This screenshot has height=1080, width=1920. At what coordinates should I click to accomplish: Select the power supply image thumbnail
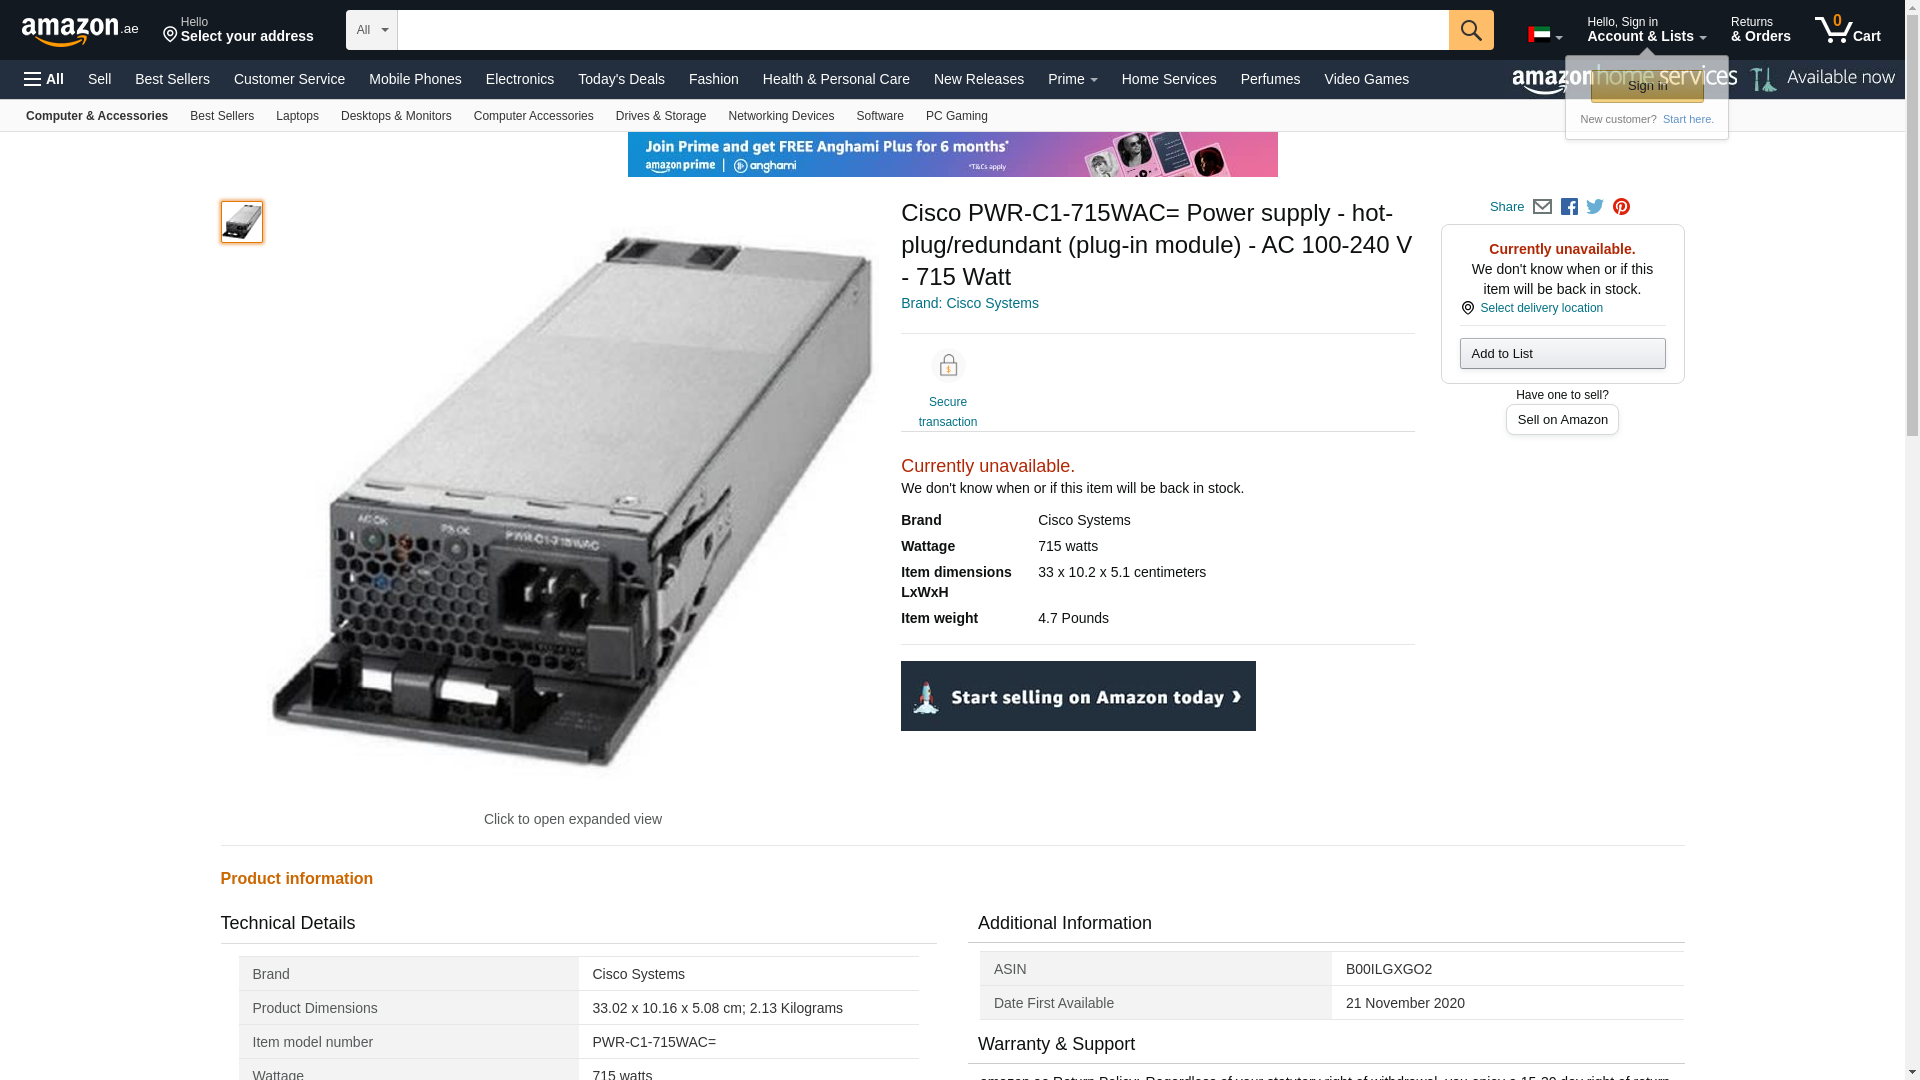point(242,222)
